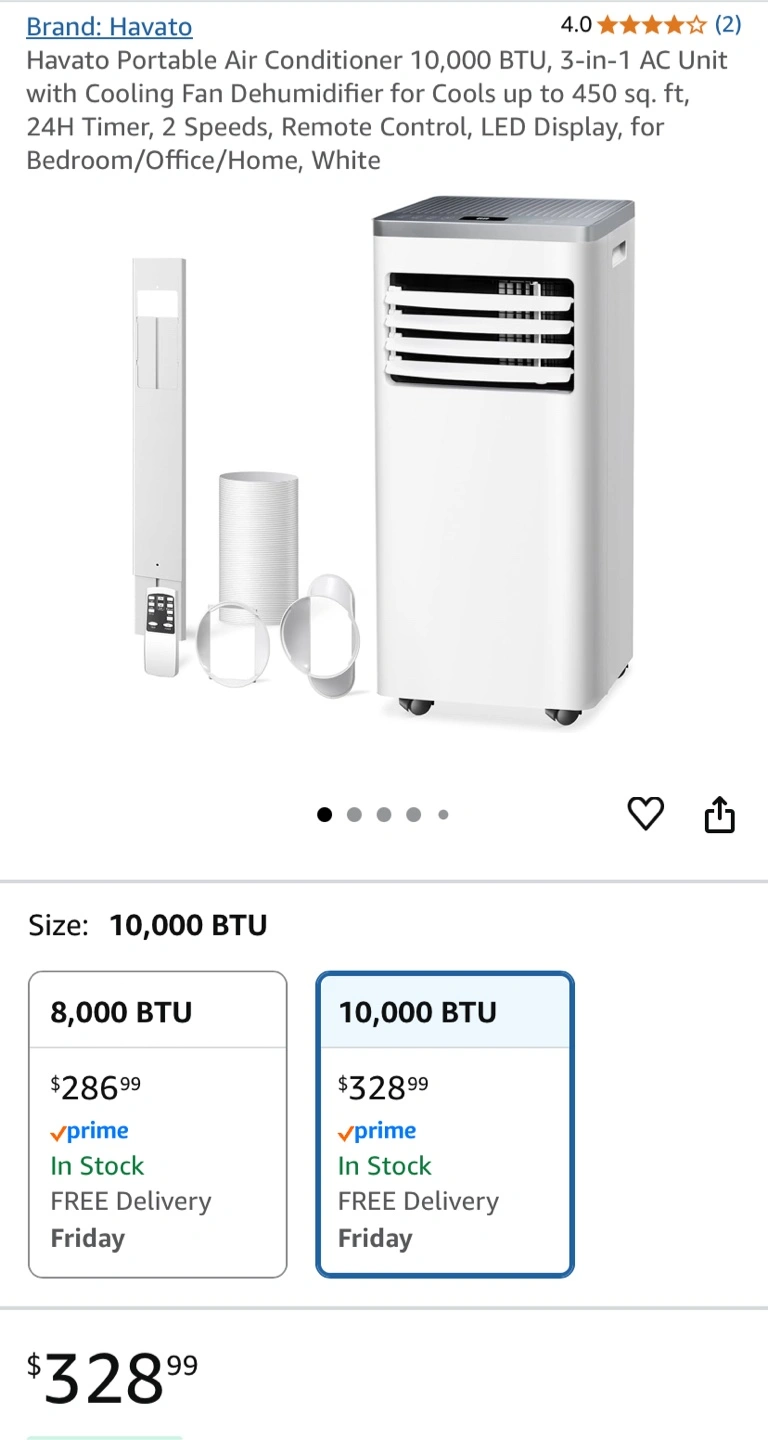Tap the prime badge under 10,000 BTU
Image resolution: width=768 pixels, height=1440 pixels.
[x=377, y=1131]
